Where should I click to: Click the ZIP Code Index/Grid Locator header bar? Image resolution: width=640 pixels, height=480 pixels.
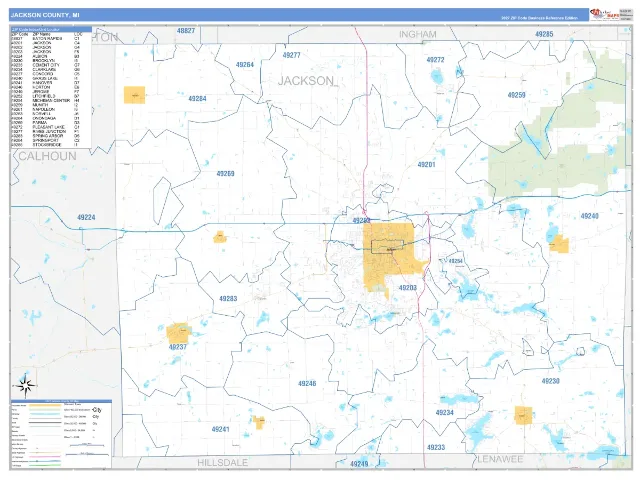point(51,29)
